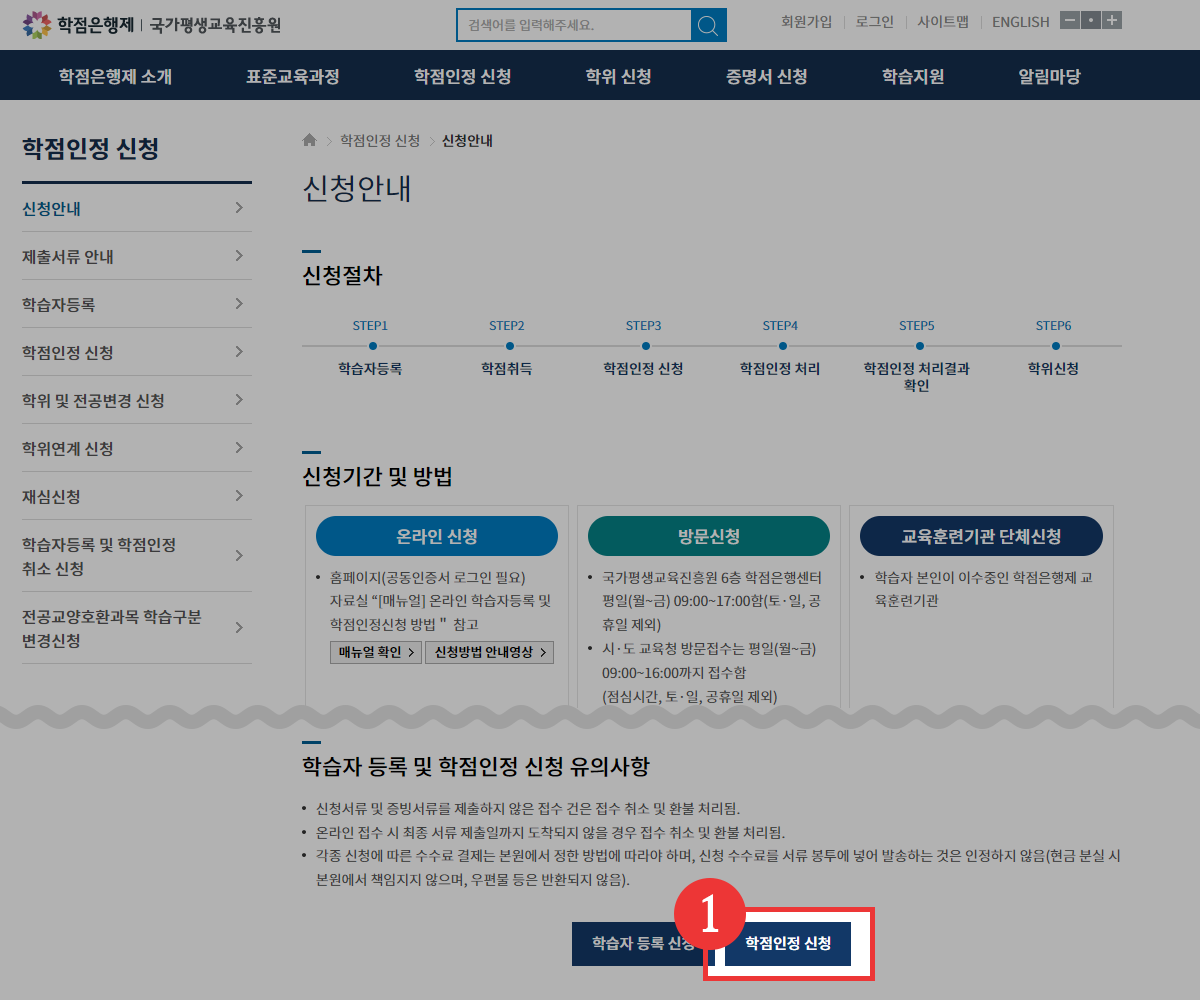The width and height of the screenshot is (1200, 1000).
Task: Open the 로그인 link
Action: coord(874,22)
